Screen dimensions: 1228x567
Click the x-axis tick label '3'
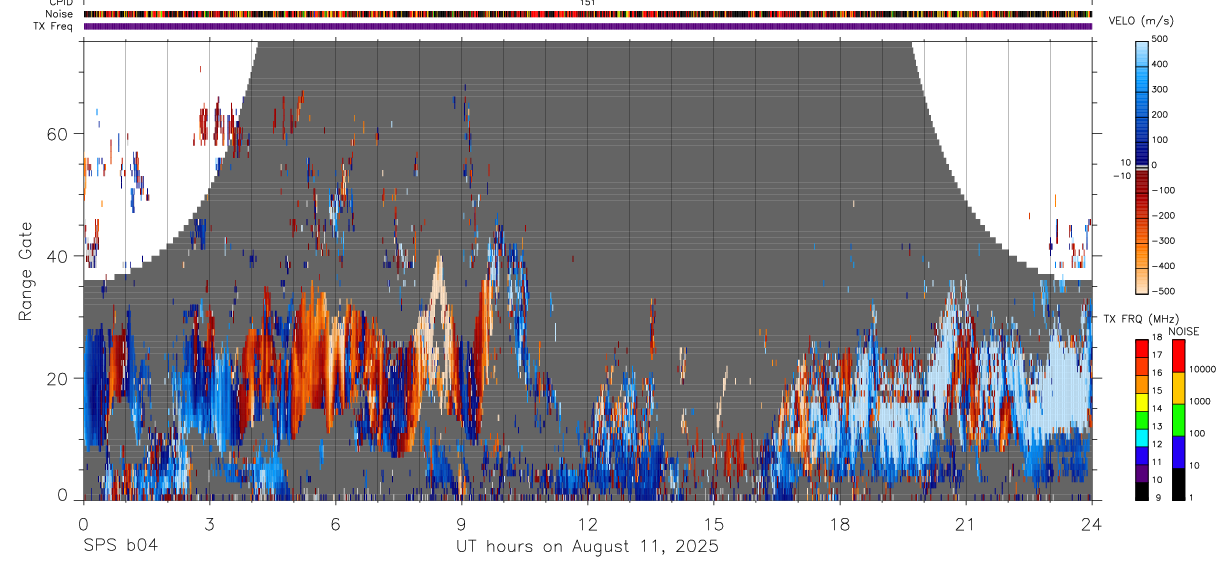pyautogui.click(x=209, y=523)
